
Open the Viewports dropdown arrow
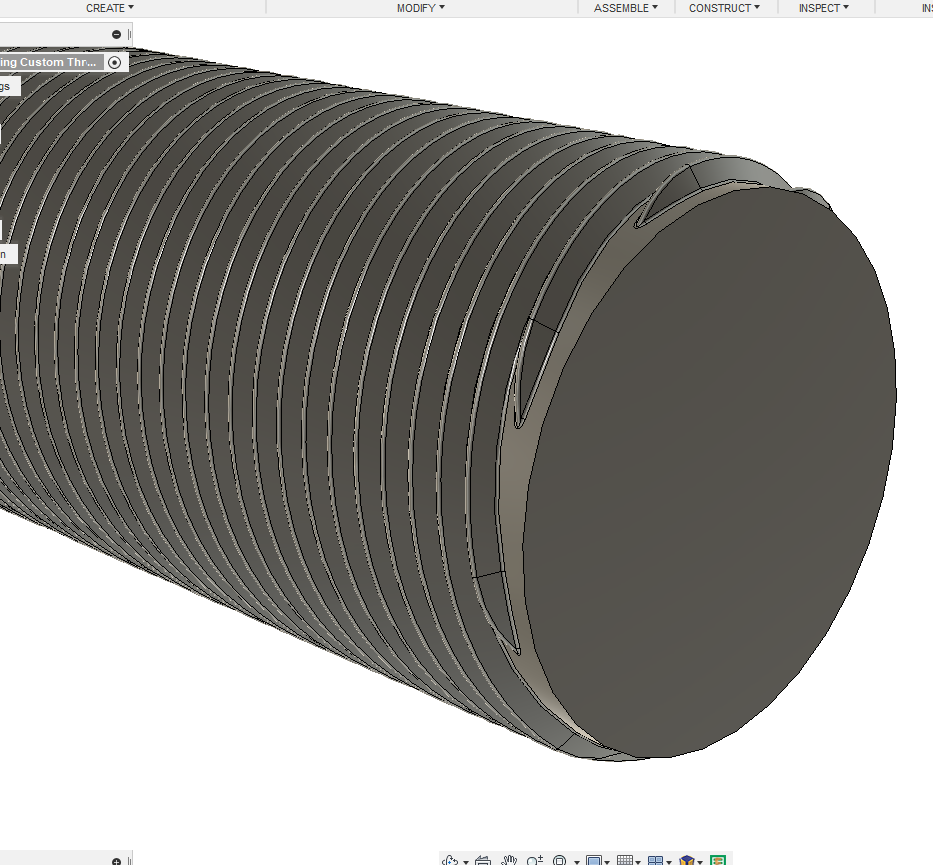click(x=669, y=860)
